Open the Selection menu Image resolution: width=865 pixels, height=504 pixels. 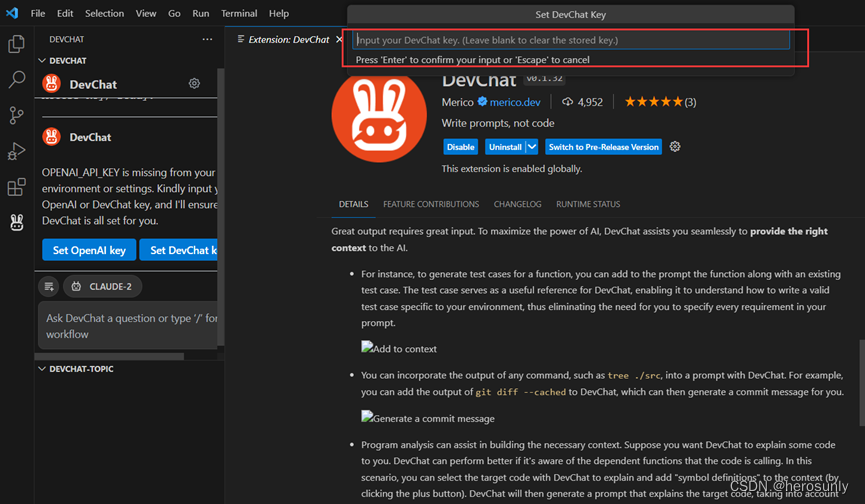pyautogui.click(x=104, y=13)
